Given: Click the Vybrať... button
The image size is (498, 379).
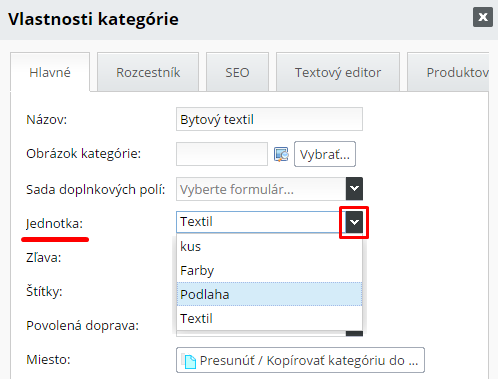Looking at the screenshot, I should point(325,154).
